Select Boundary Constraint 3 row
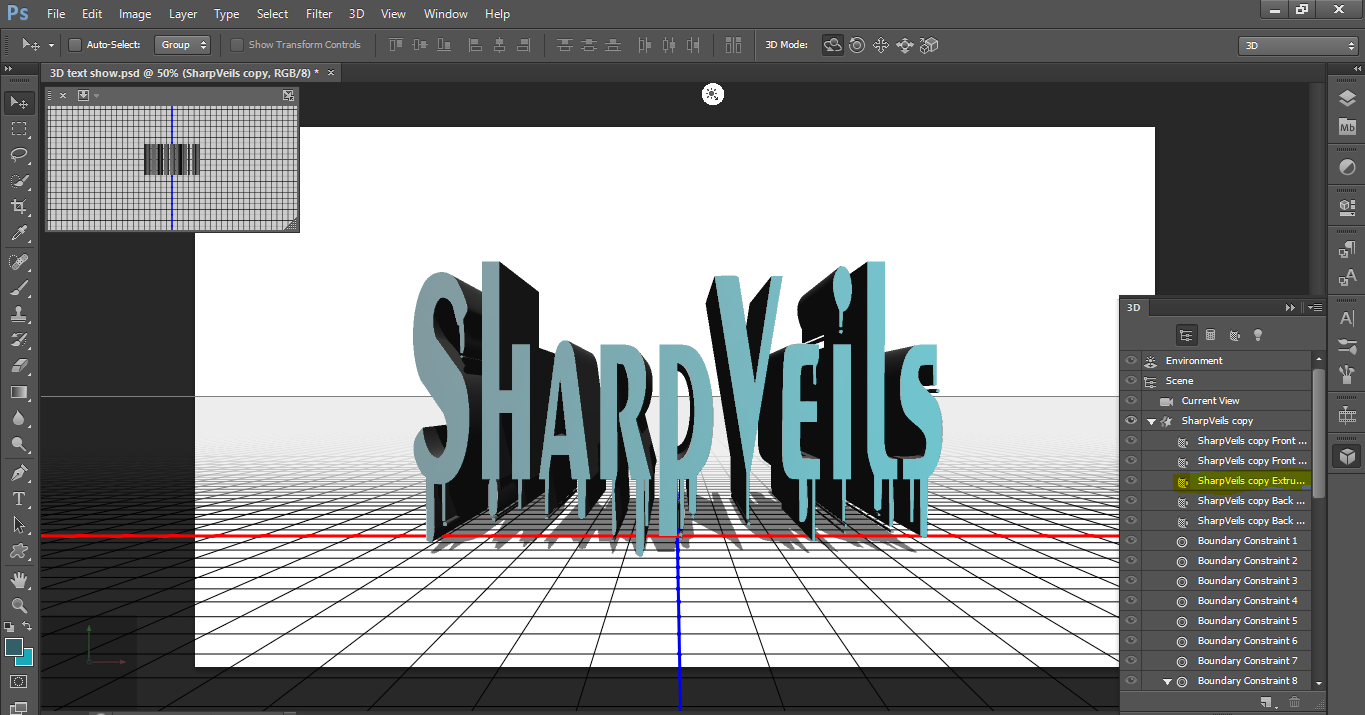This screenshot has width=1365, height=715. pyautogui.click(x=1226, y=580)
